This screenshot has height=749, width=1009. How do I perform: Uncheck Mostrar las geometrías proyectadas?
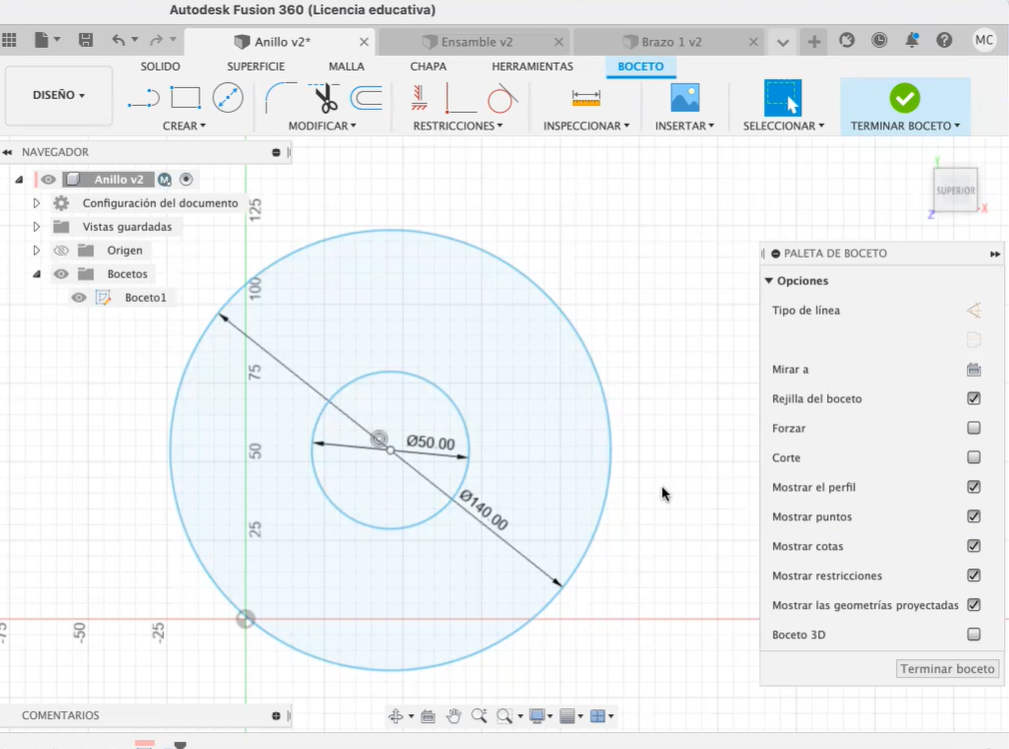click(x=974, y=605)
